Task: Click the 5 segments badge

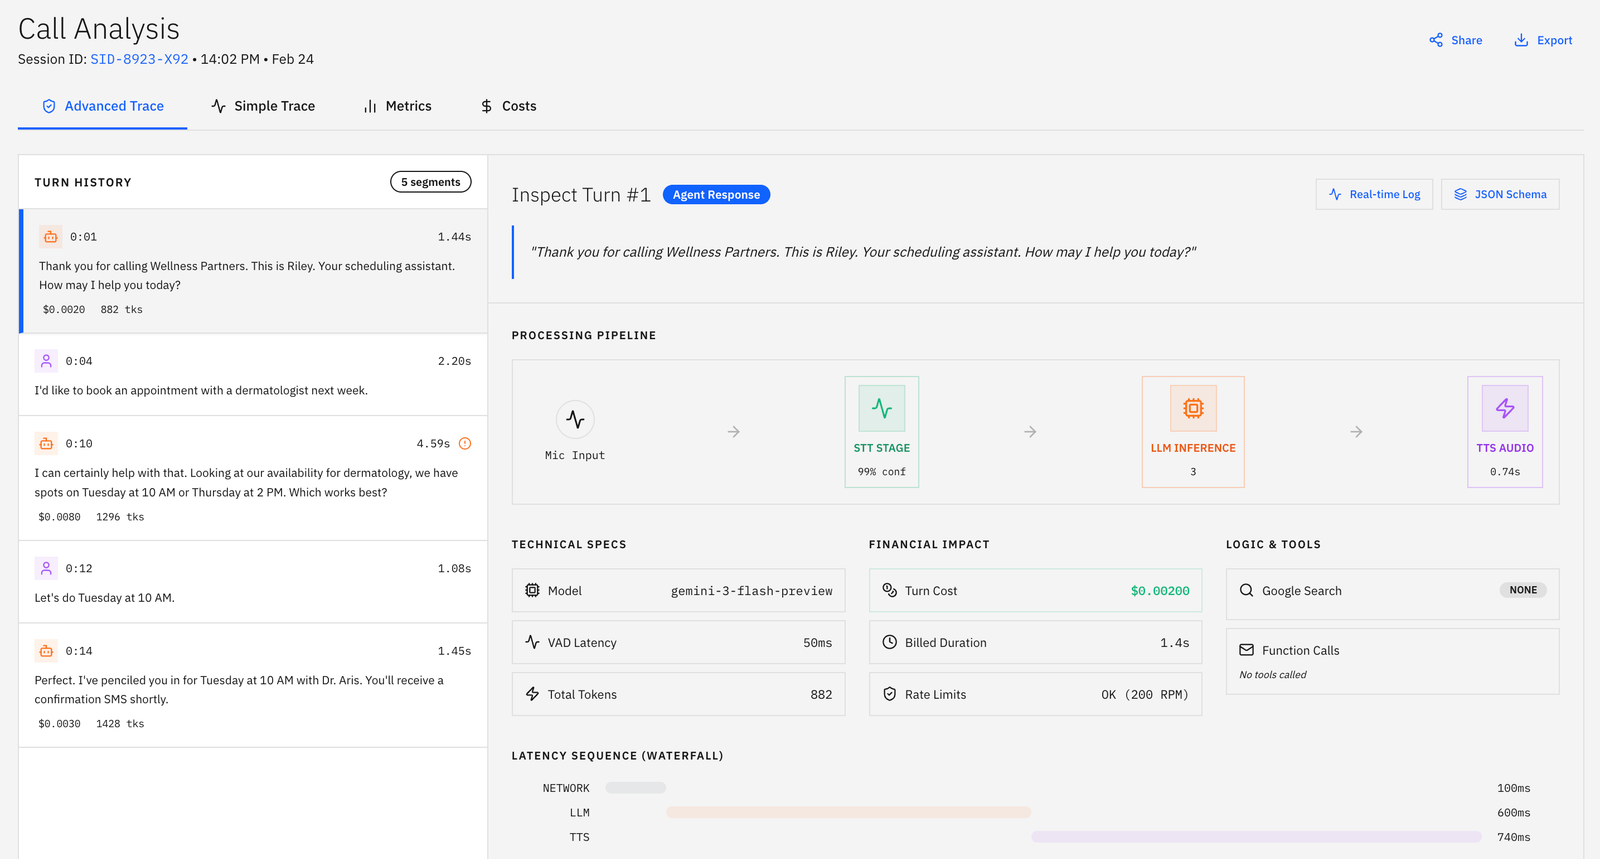Action: click(x=431, y=182)
